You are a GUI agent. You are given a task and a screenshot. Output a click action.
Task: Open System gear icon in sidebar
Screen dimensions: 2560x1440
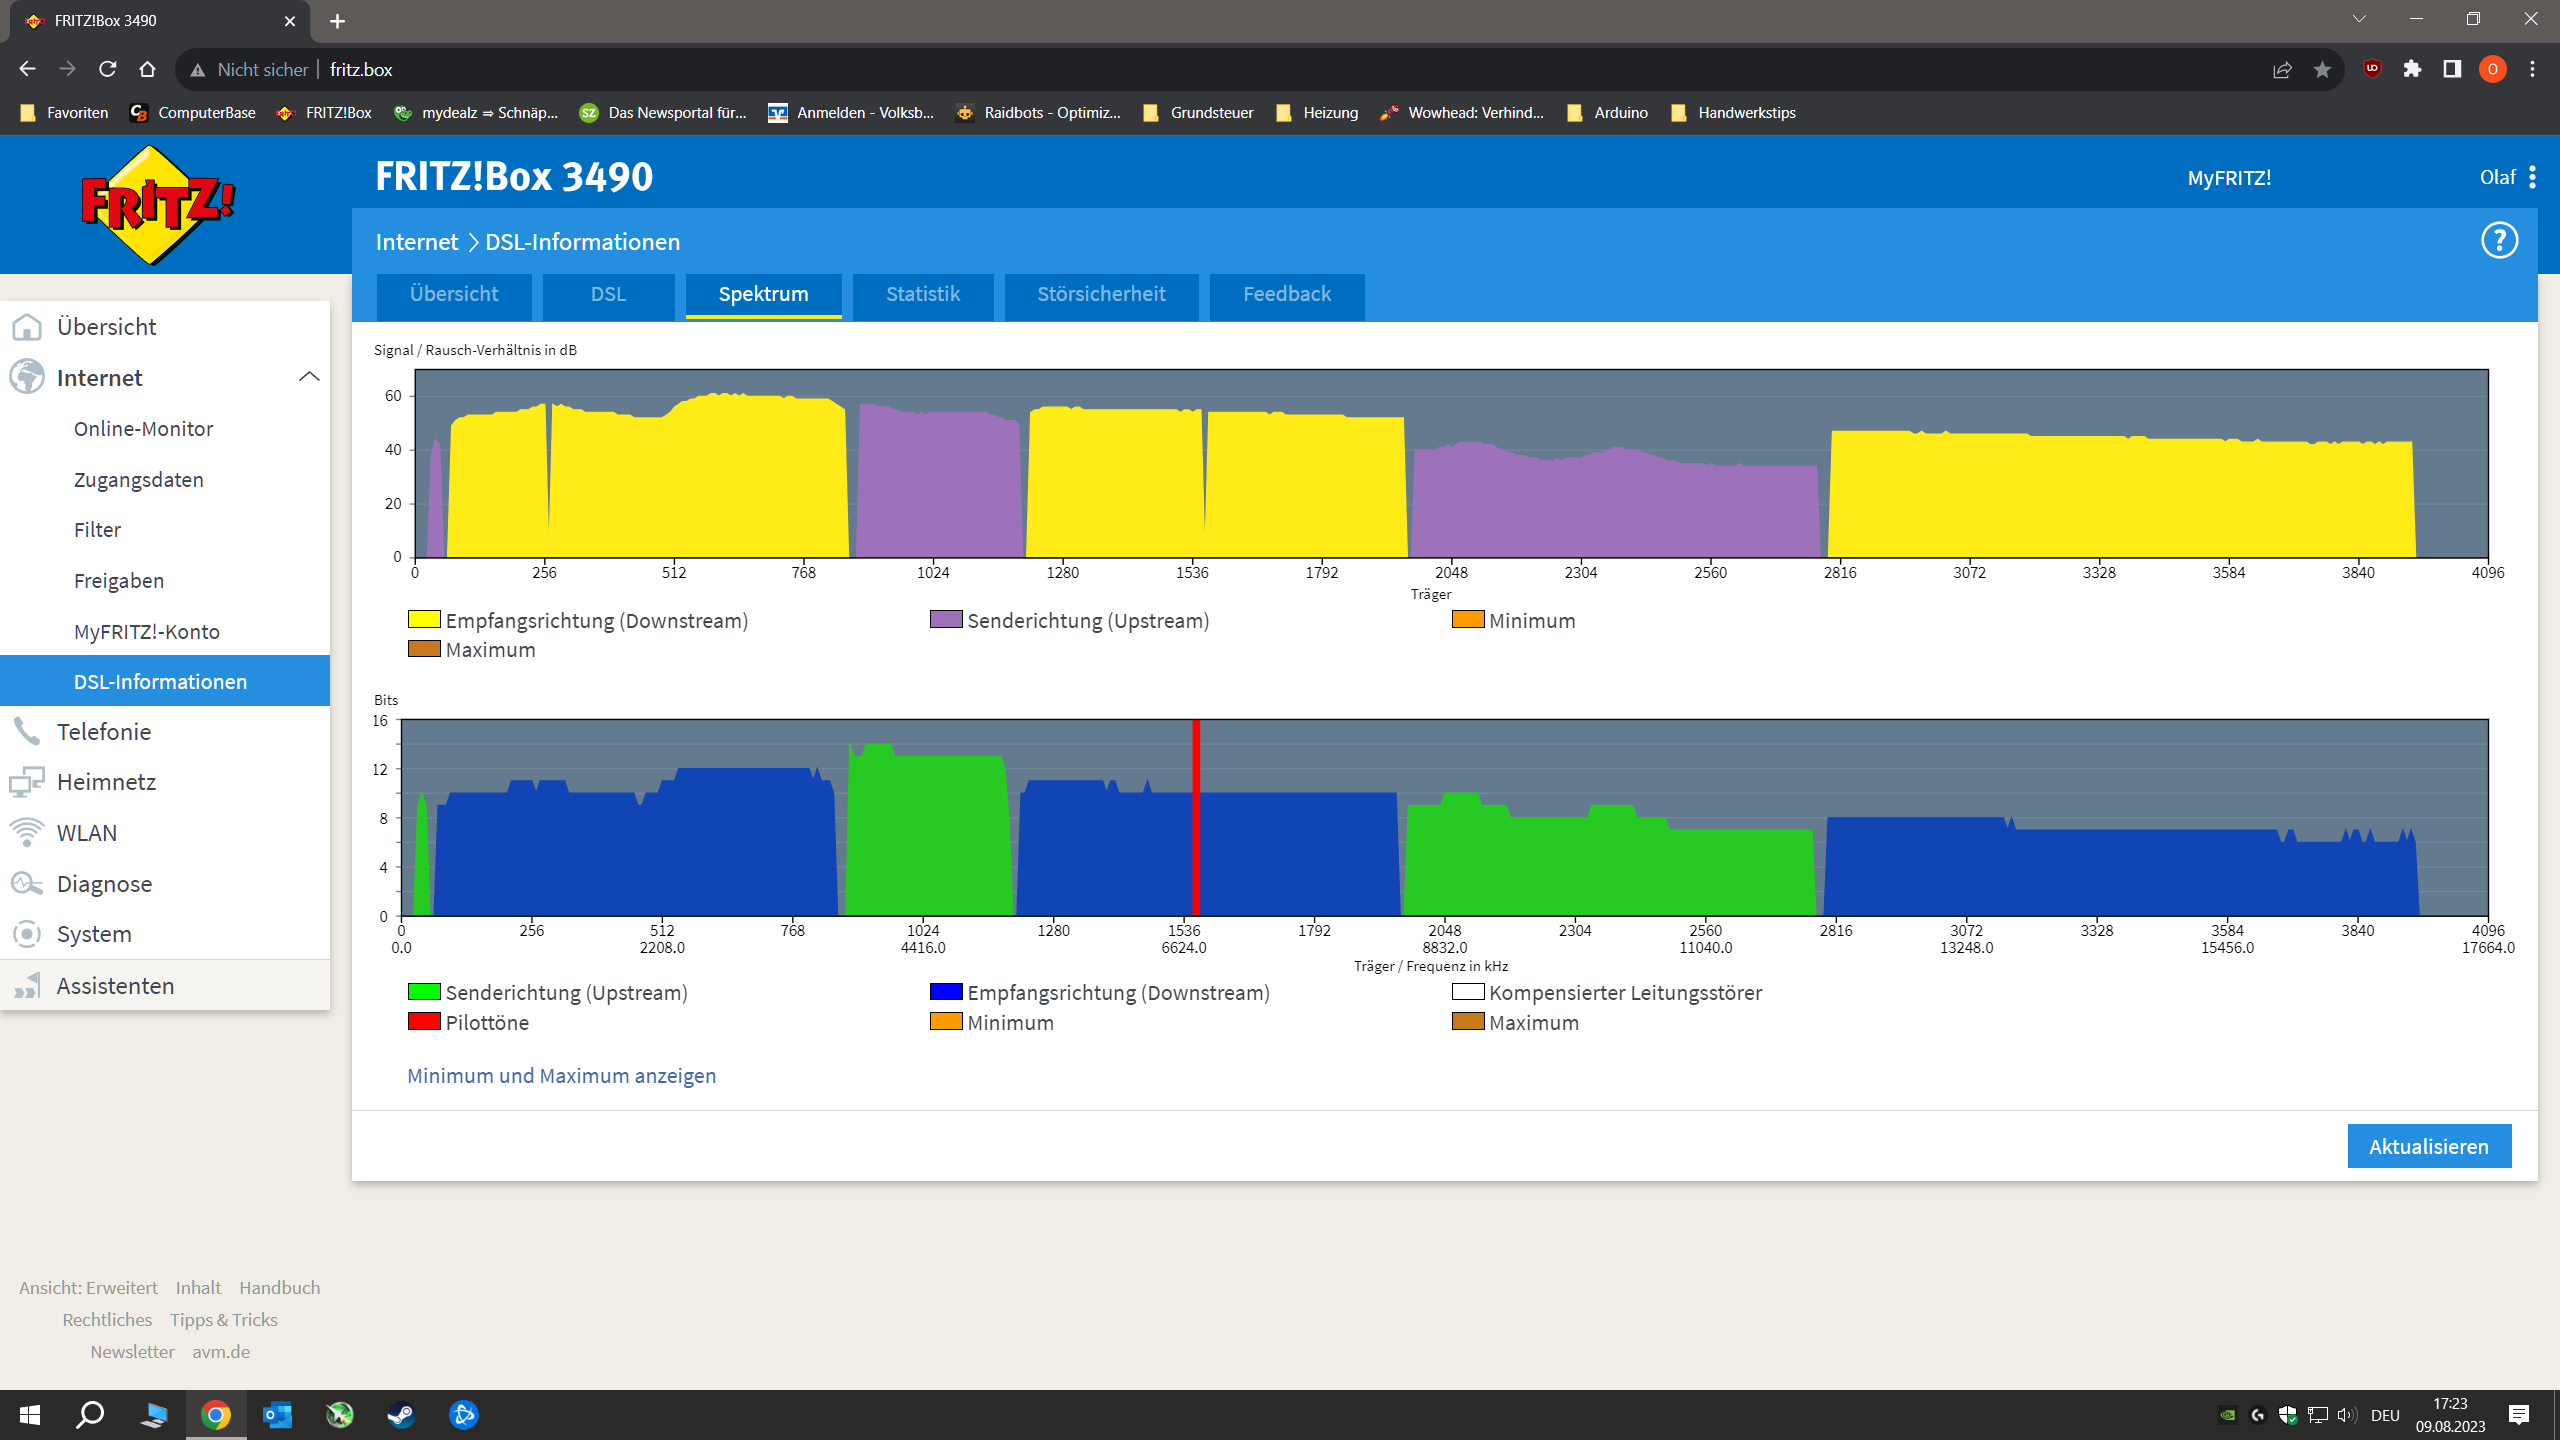point(27,934)
